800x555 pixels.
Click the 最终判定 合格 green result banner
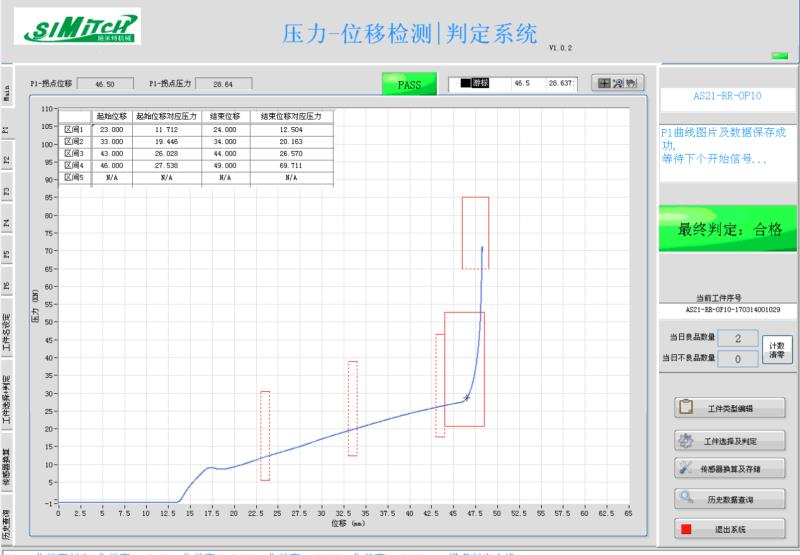tap(728, 229)
